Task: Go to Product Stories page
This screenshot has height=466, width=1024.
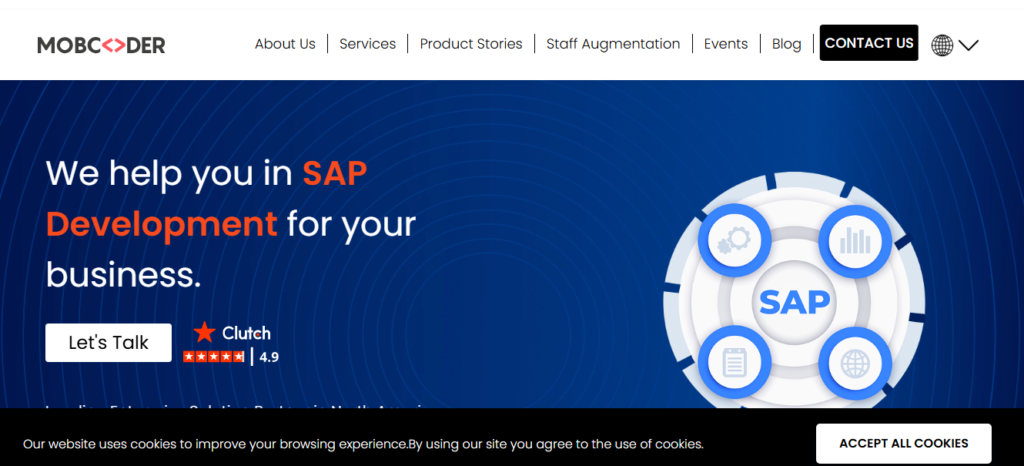Action: (x=471, y=44)
